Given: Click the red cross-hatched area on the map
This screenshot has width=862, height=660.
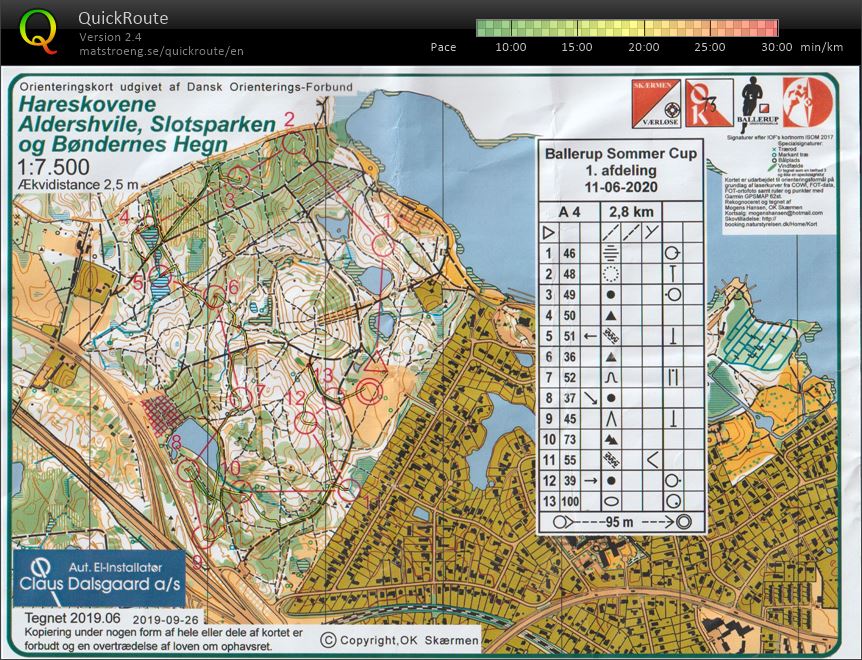Looking at the screenshot, I should 163,415.
